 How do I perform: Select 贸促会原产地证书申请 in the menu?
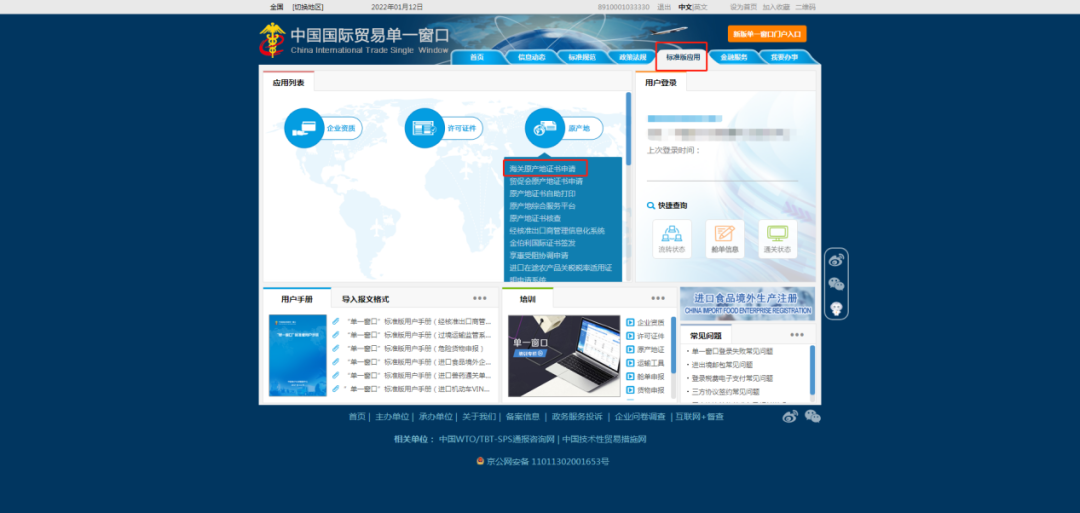pos(546,182)
